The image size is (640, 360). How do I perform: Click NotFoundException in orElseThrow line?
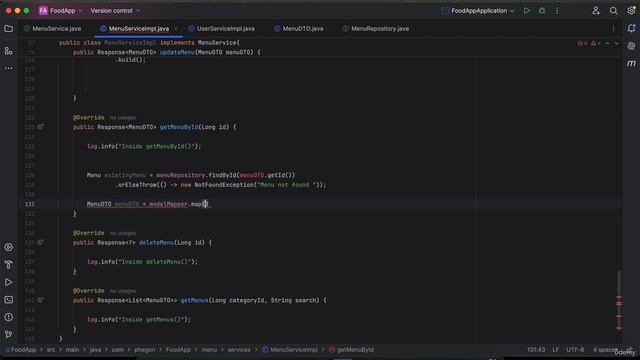point(224,185)
